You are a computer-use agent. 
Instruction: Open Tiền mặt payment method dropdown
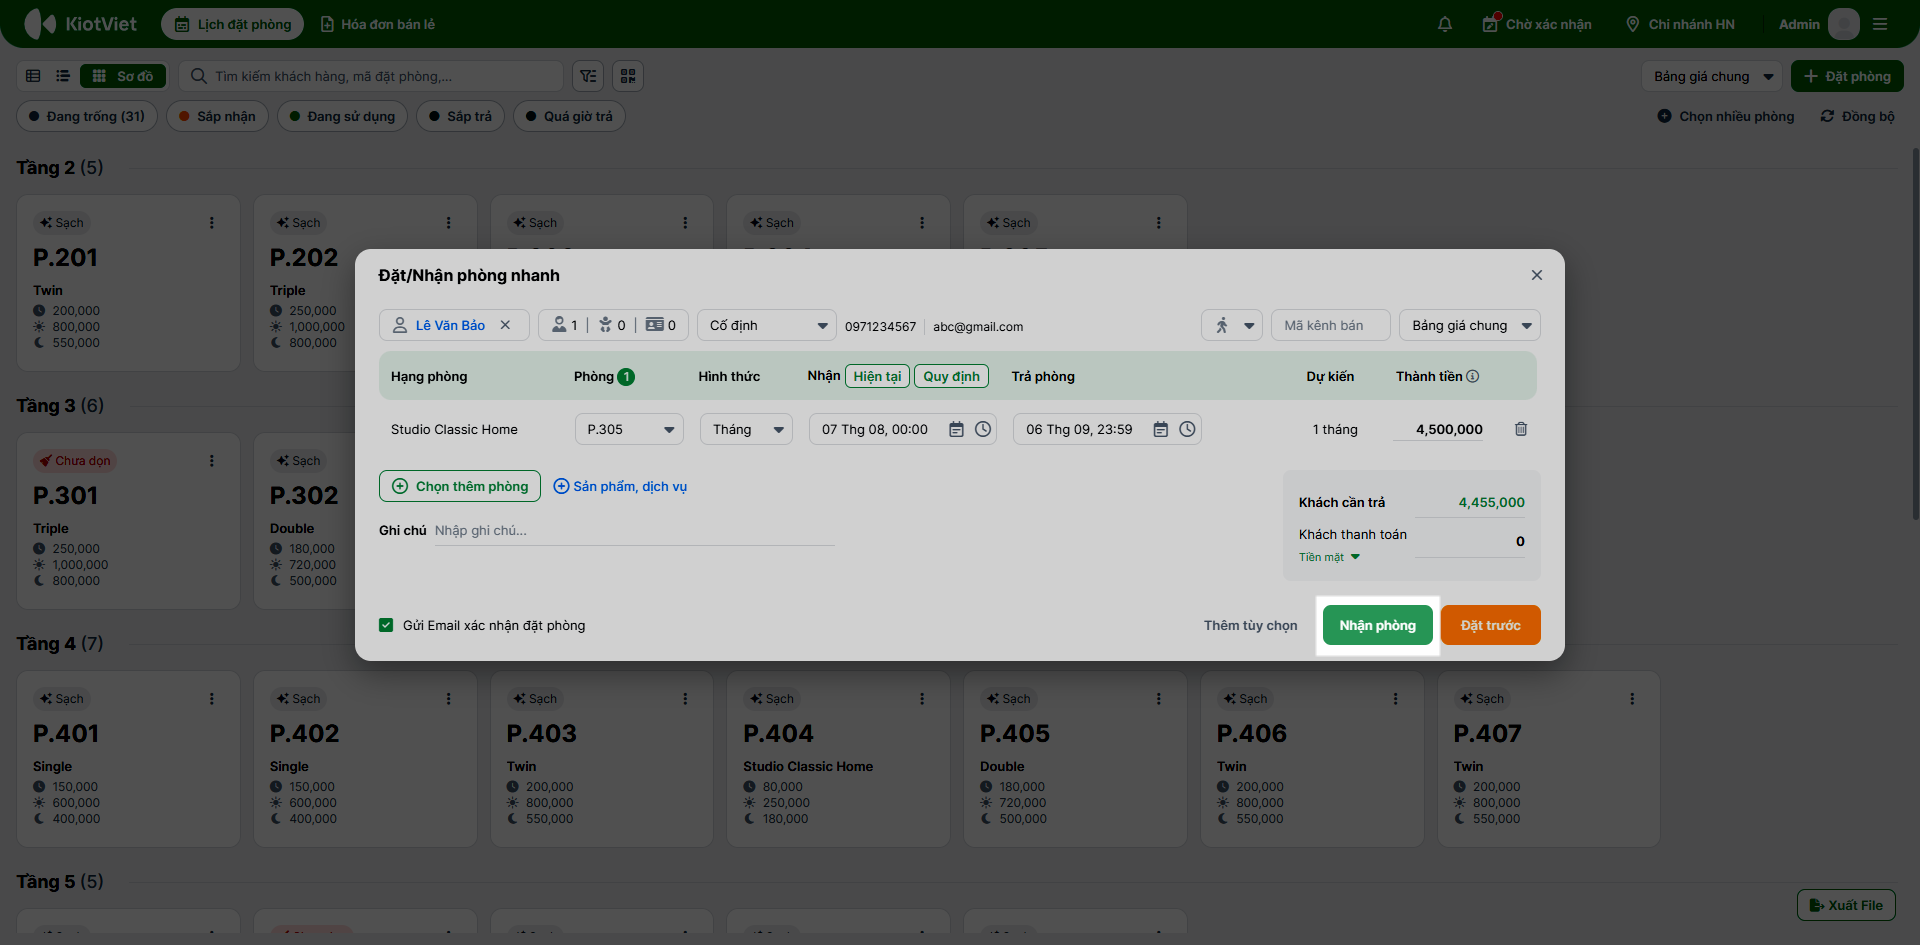click(x=1329, y=557)
